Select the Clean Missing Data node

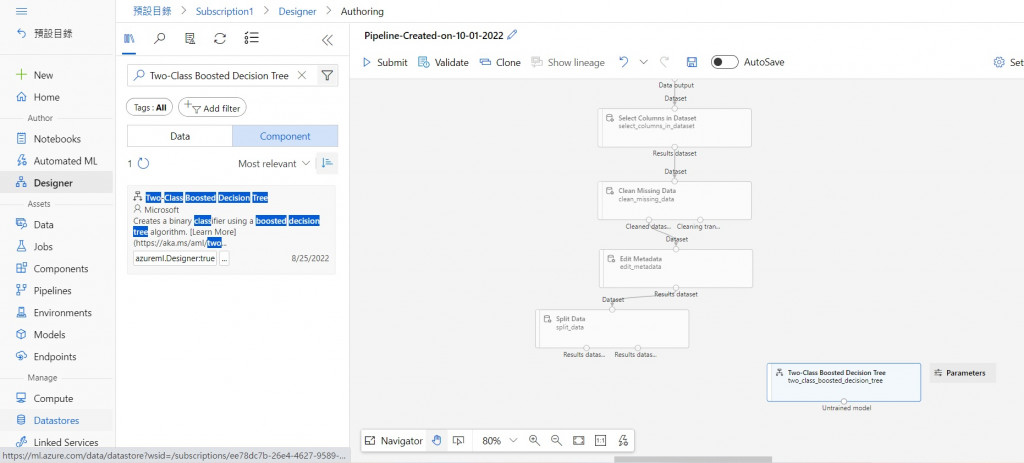(675, 200)
